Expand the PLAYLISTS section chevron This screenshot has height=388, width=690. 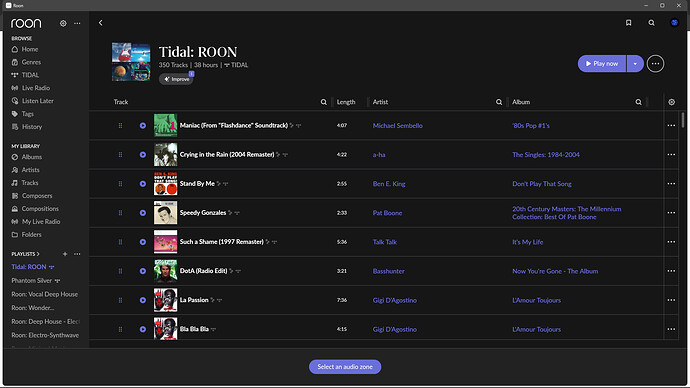(38, 254)
